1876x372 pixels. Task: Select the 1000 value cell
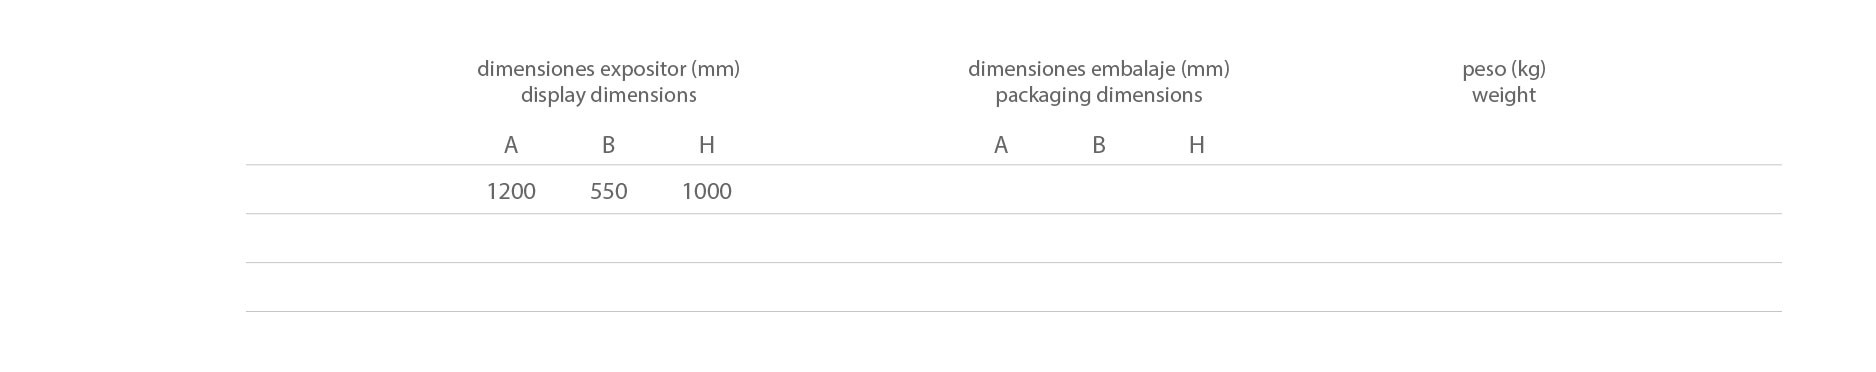[x=706, y=191]
